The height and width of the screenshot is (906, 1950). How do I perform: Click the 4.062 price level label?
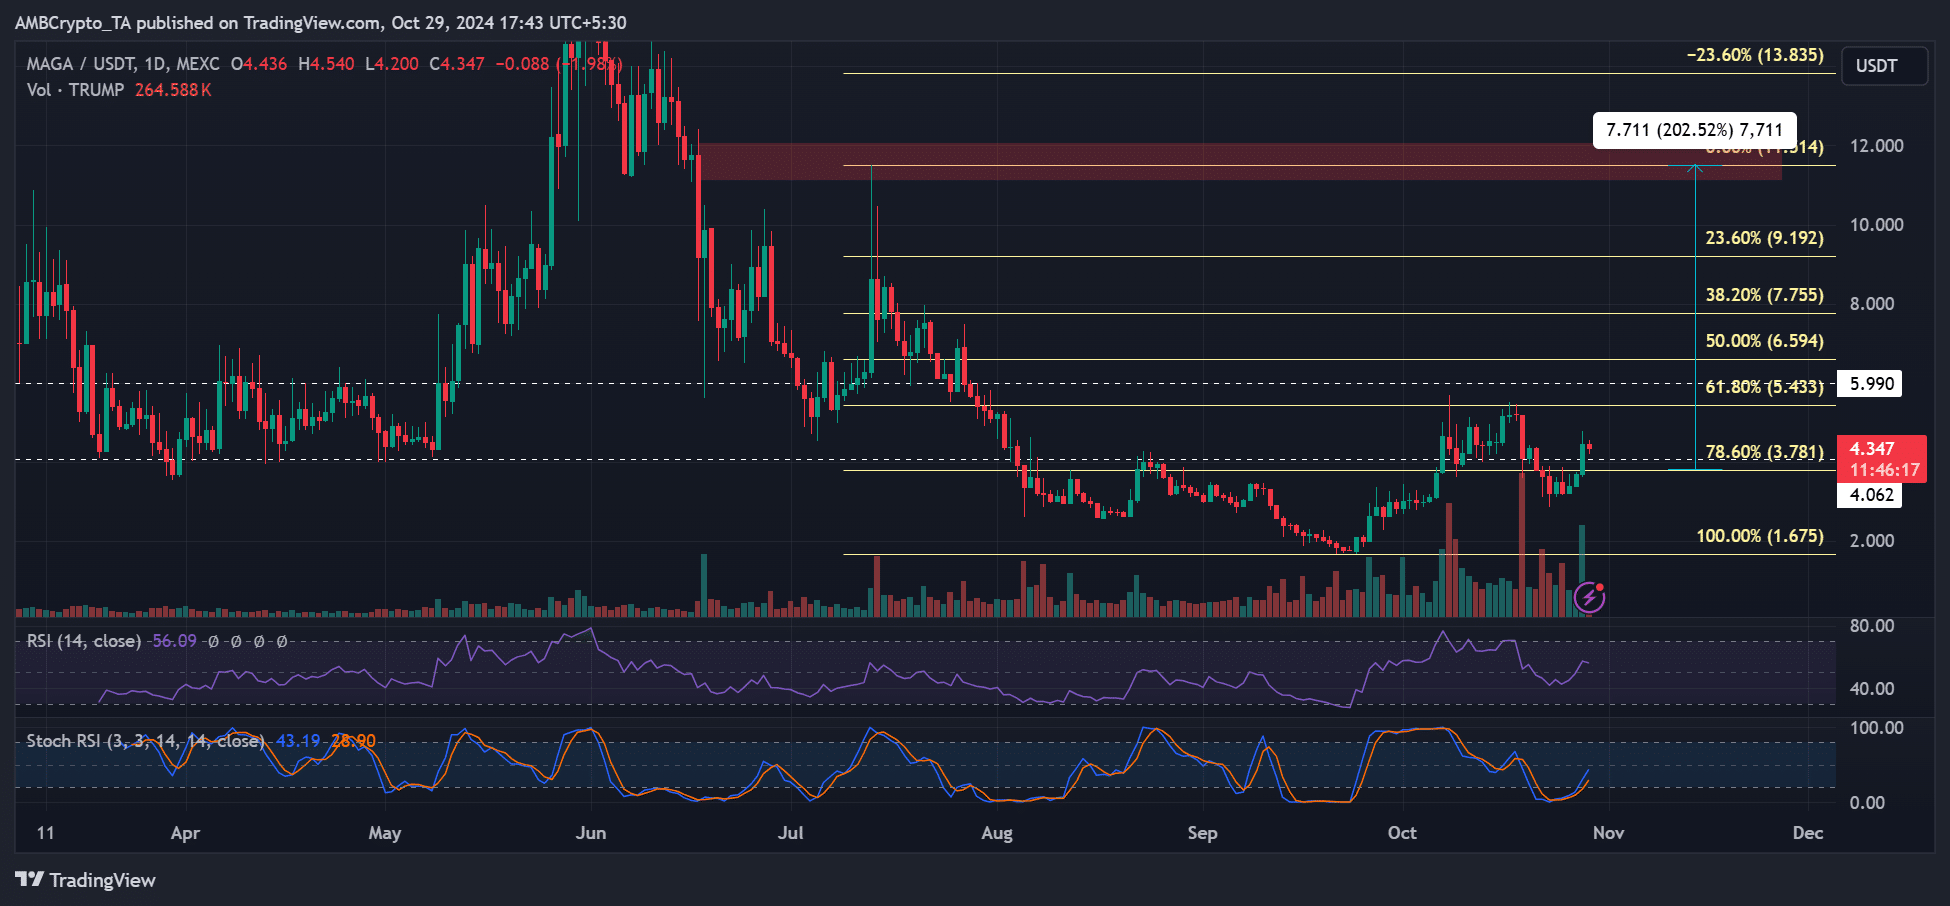[1871, 495]
